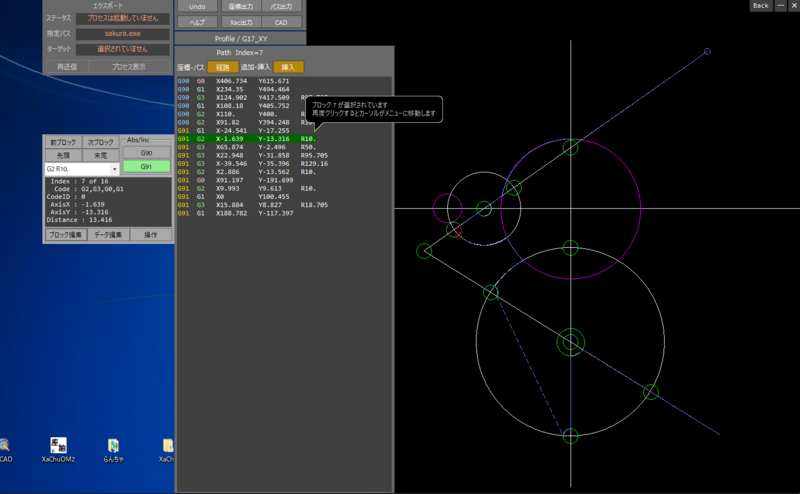Expand the G2 R10. block dropdown

[x=114, y=170]
